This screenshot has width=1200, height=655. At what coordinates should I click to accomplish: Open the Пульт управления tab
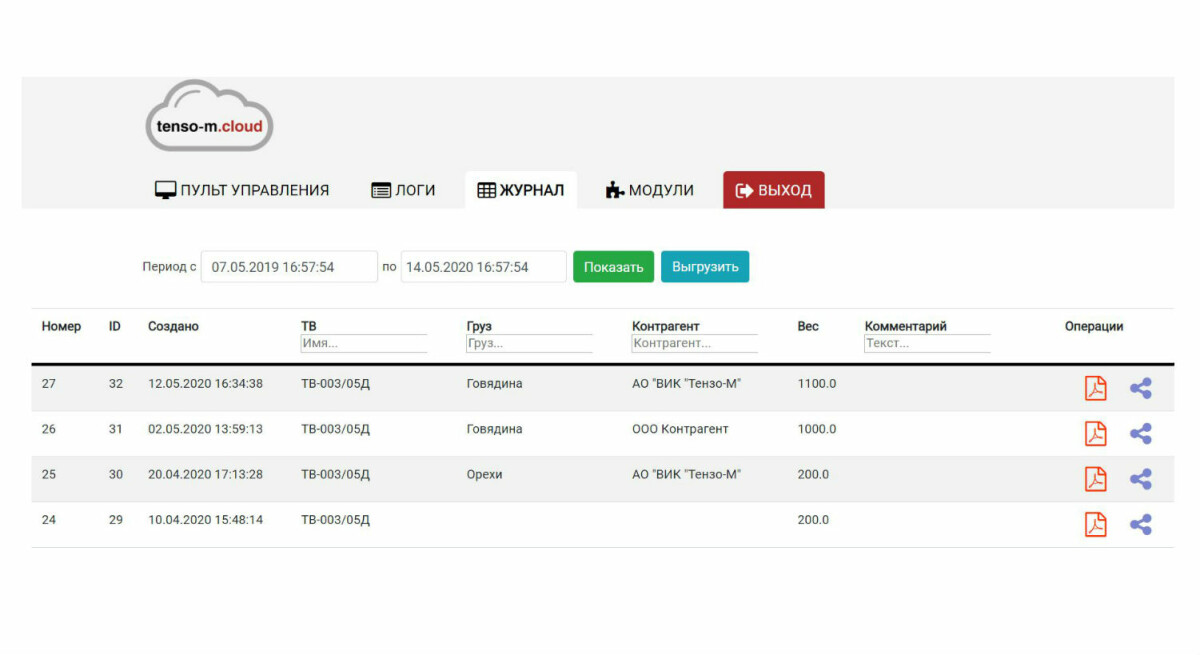coord(242,190)
